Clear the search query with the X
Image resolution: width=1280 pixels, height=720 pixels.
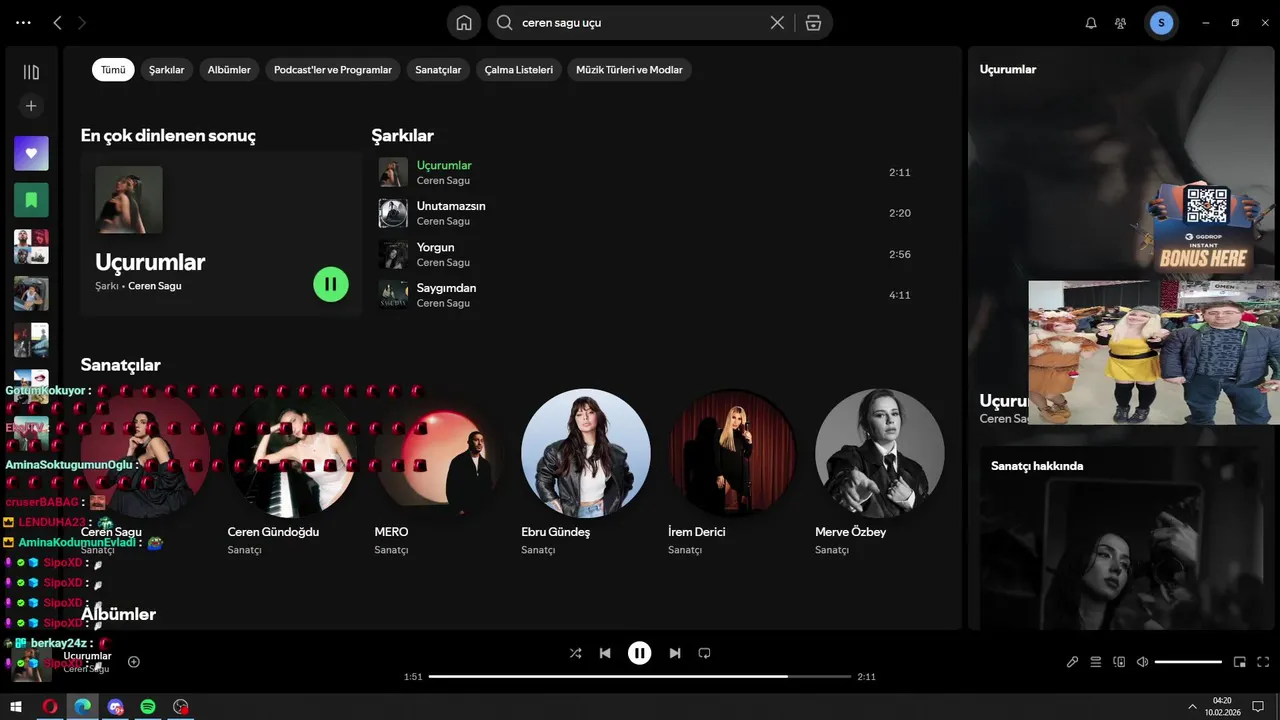point(777,23)
